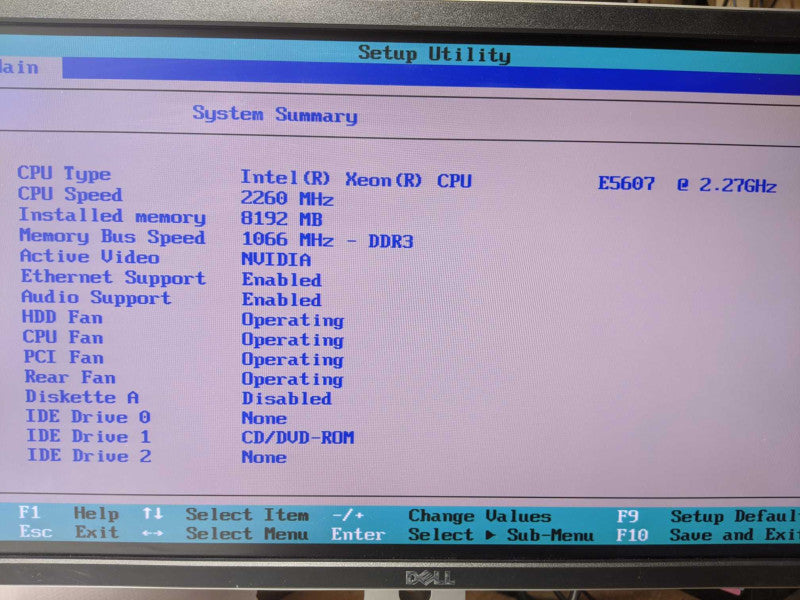
Task: Click the Exit hint in footer
Action: (x=96, y=533)
